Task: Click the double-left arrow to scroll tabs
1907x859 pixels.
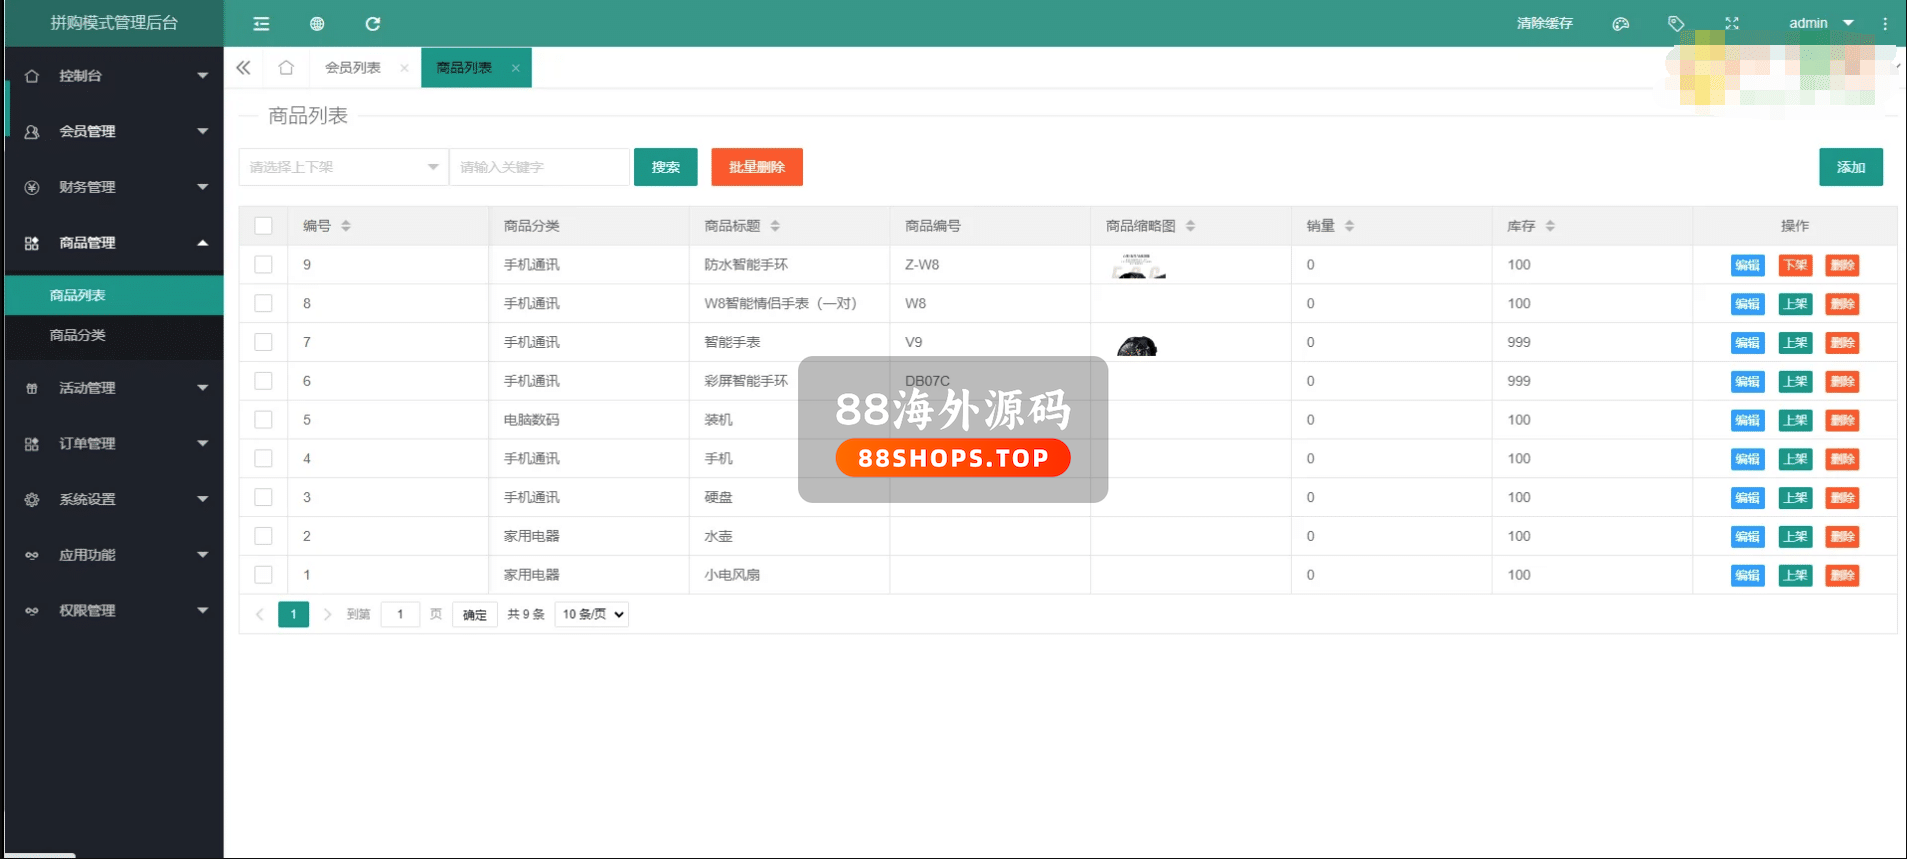Action: click(x=243, y=68)
